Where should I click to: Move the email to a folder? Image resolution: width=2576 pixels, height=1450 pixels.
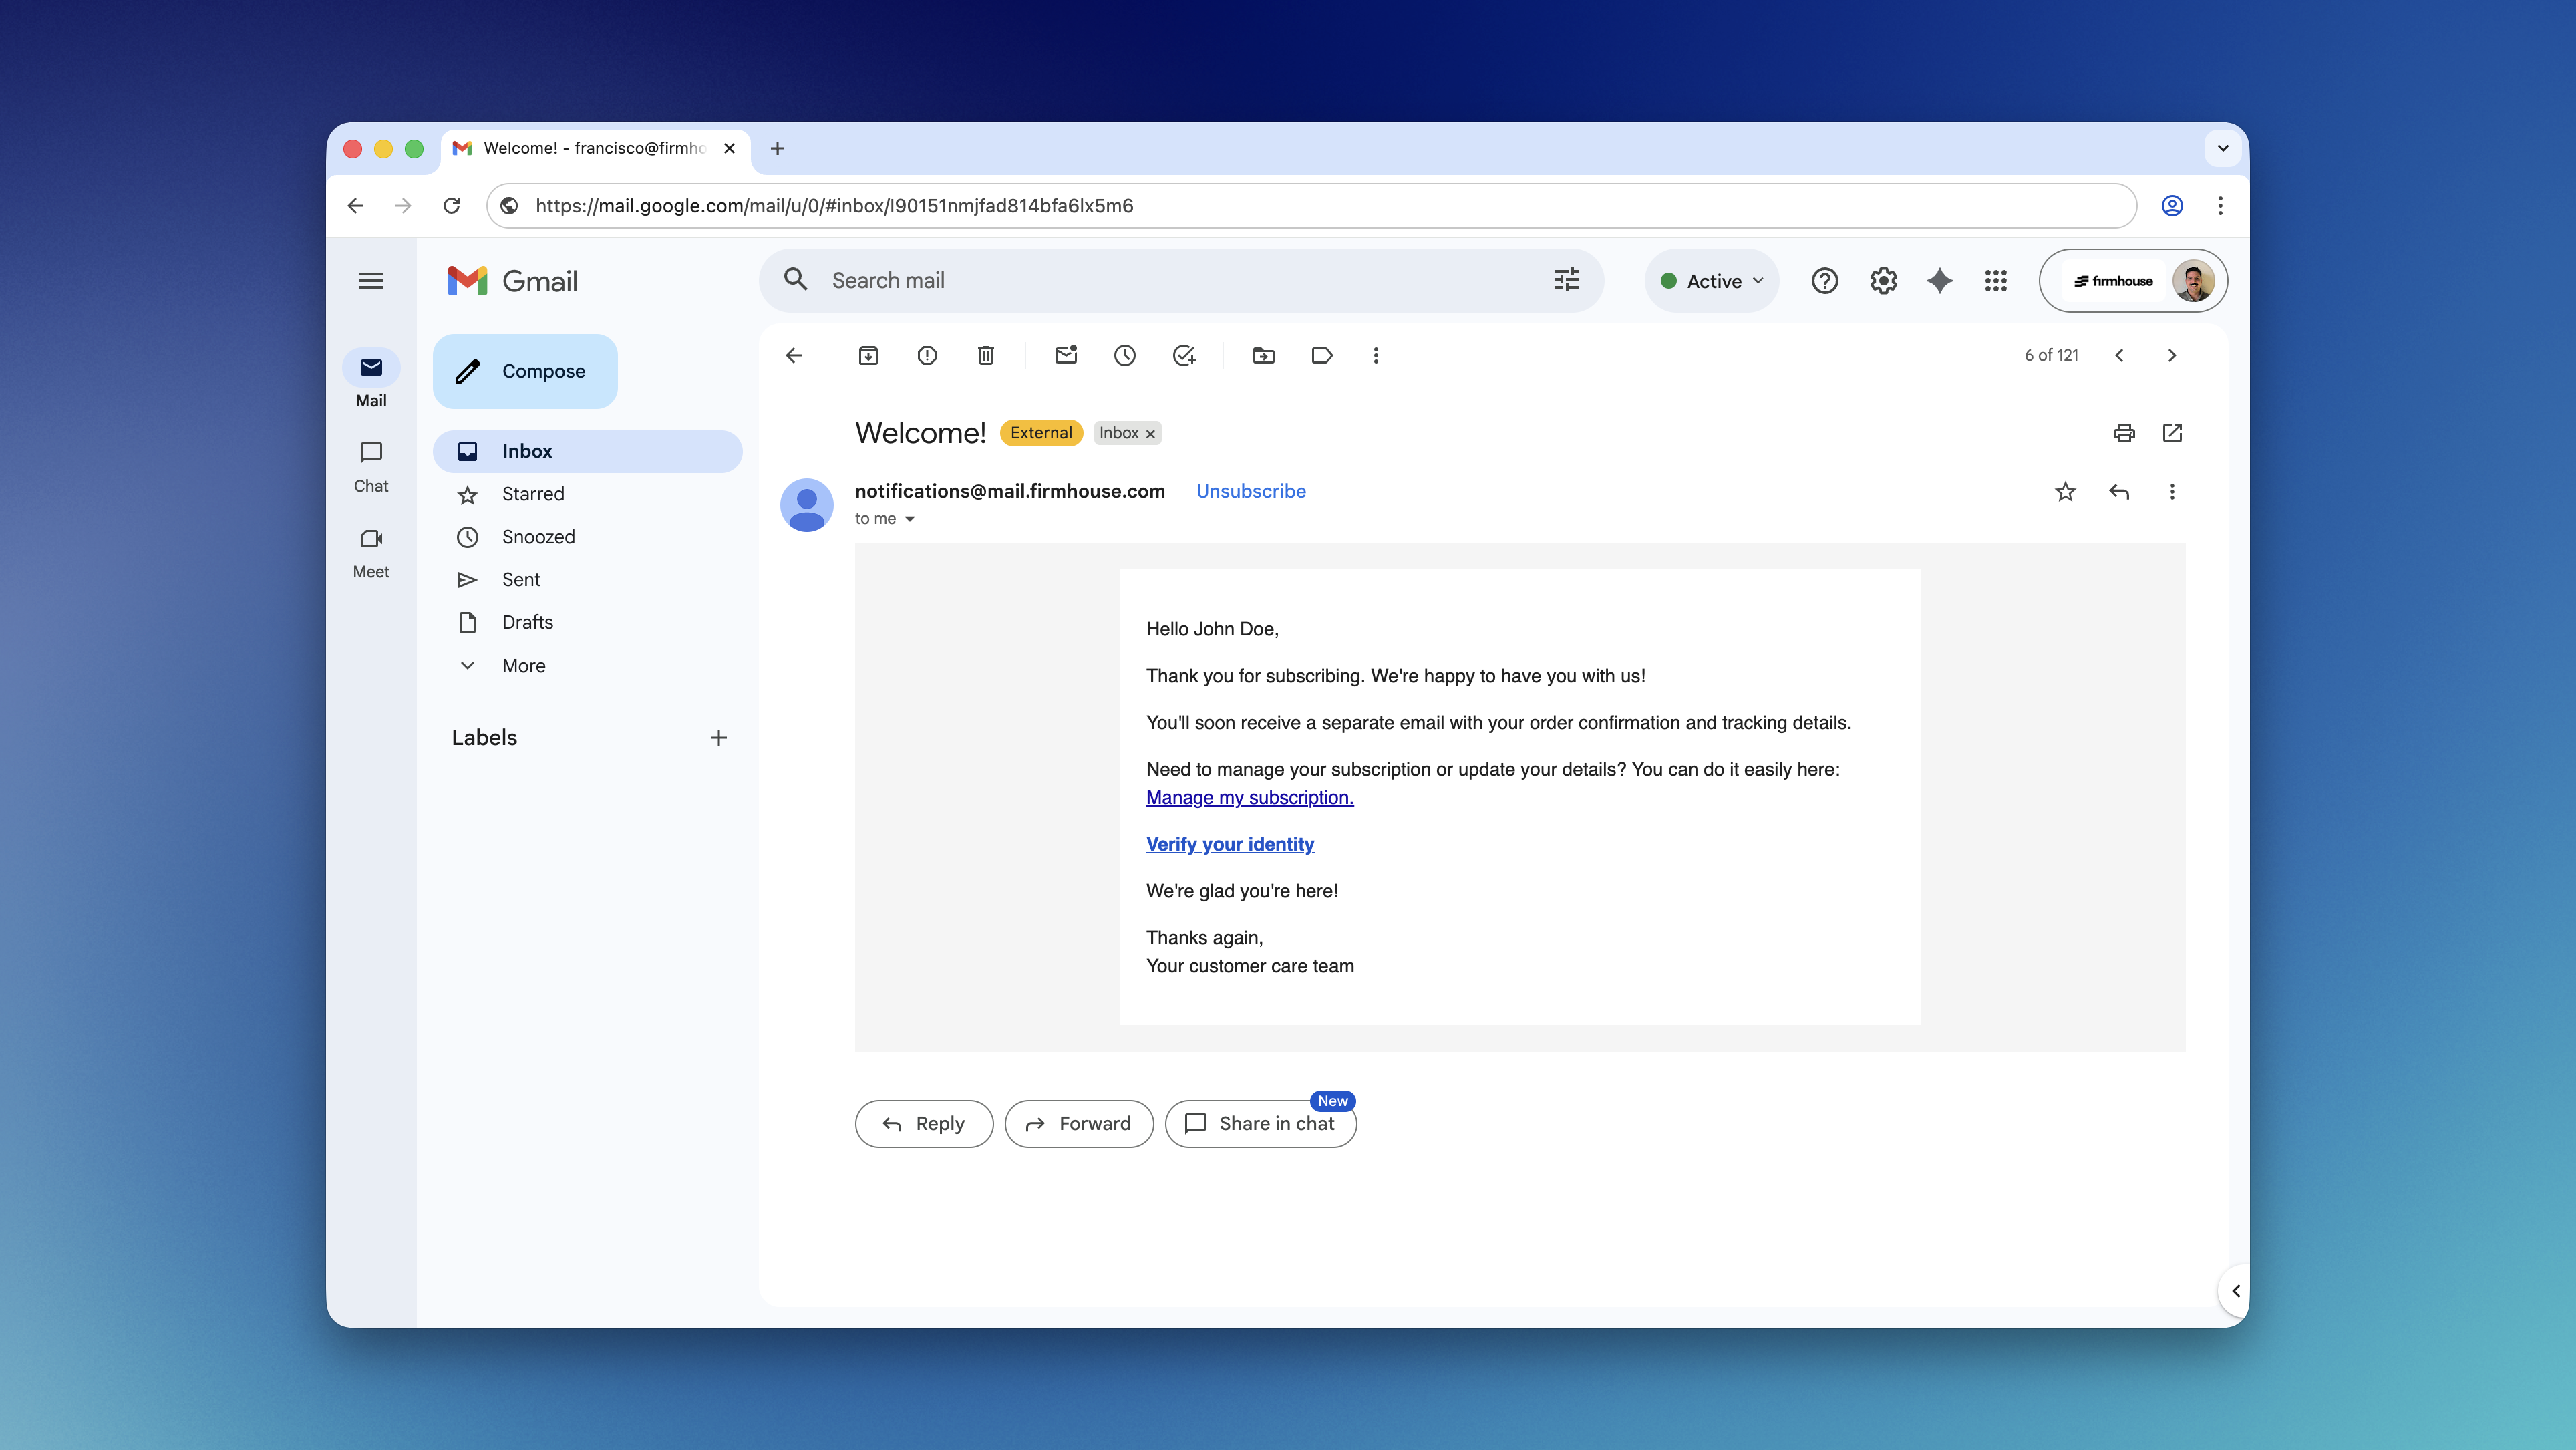point(1263,355)
